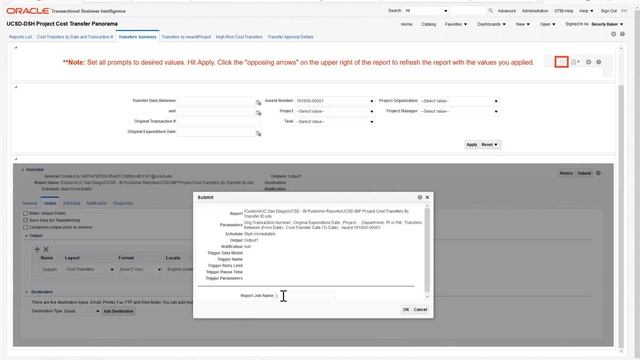
Task: Switch to the Notification scheduler tab
Action: 97,203
